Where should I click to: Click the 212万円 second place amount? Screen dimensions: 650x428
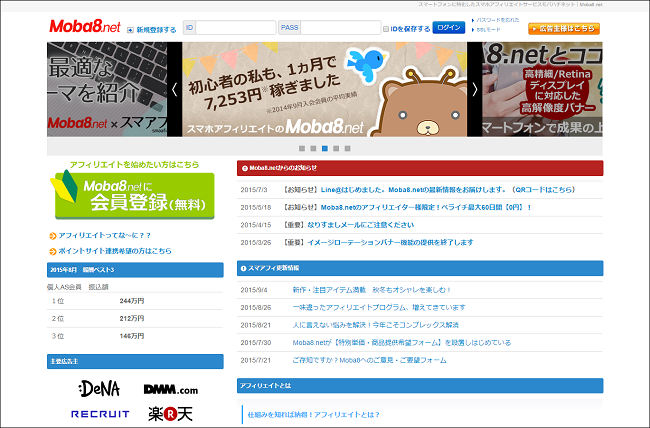(131, 318)
